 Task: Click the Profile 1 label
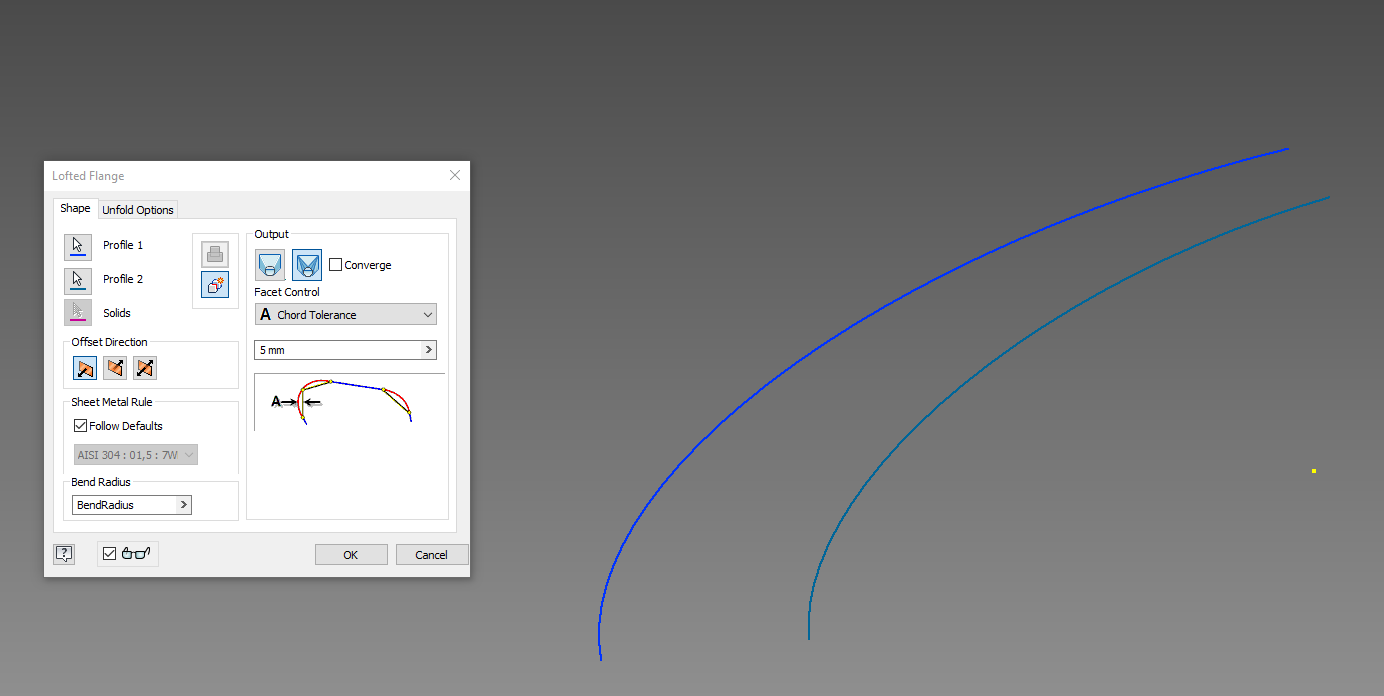pyautogui.click(x=123, y=245)
